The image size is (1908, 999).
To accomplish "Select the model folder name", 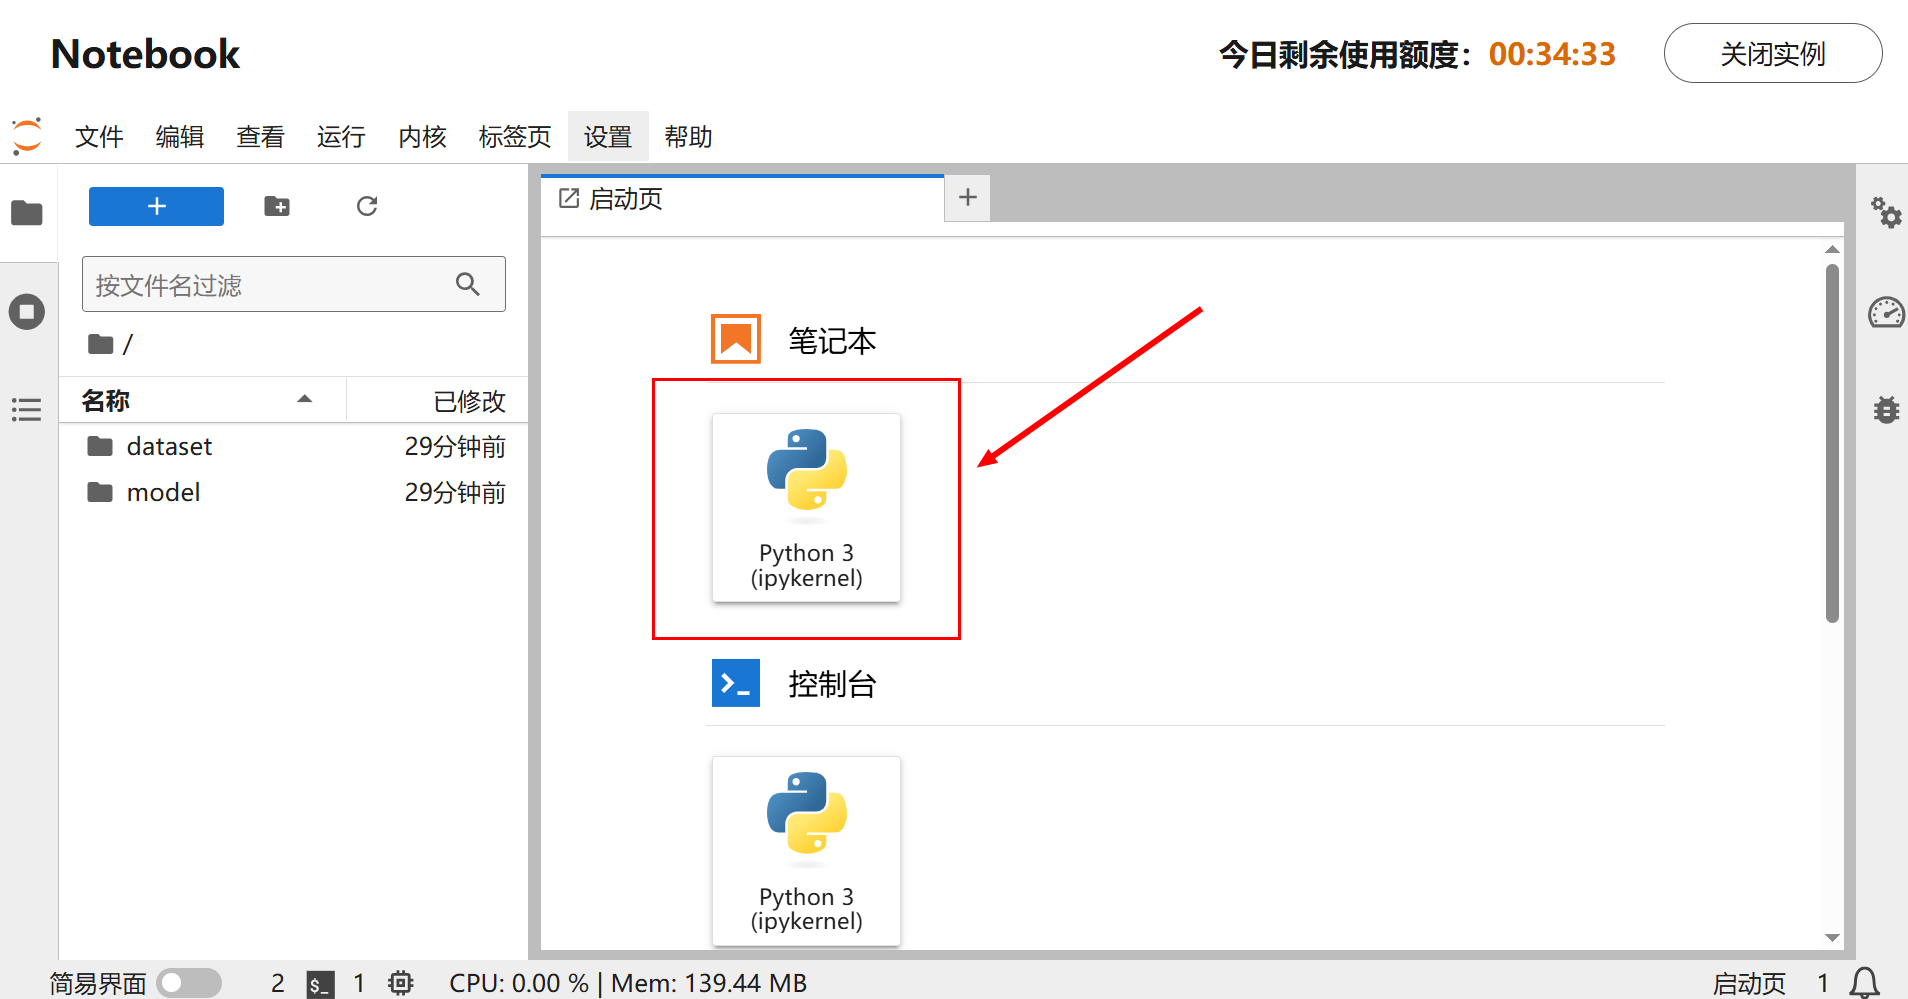I will (x=163, y=492).
